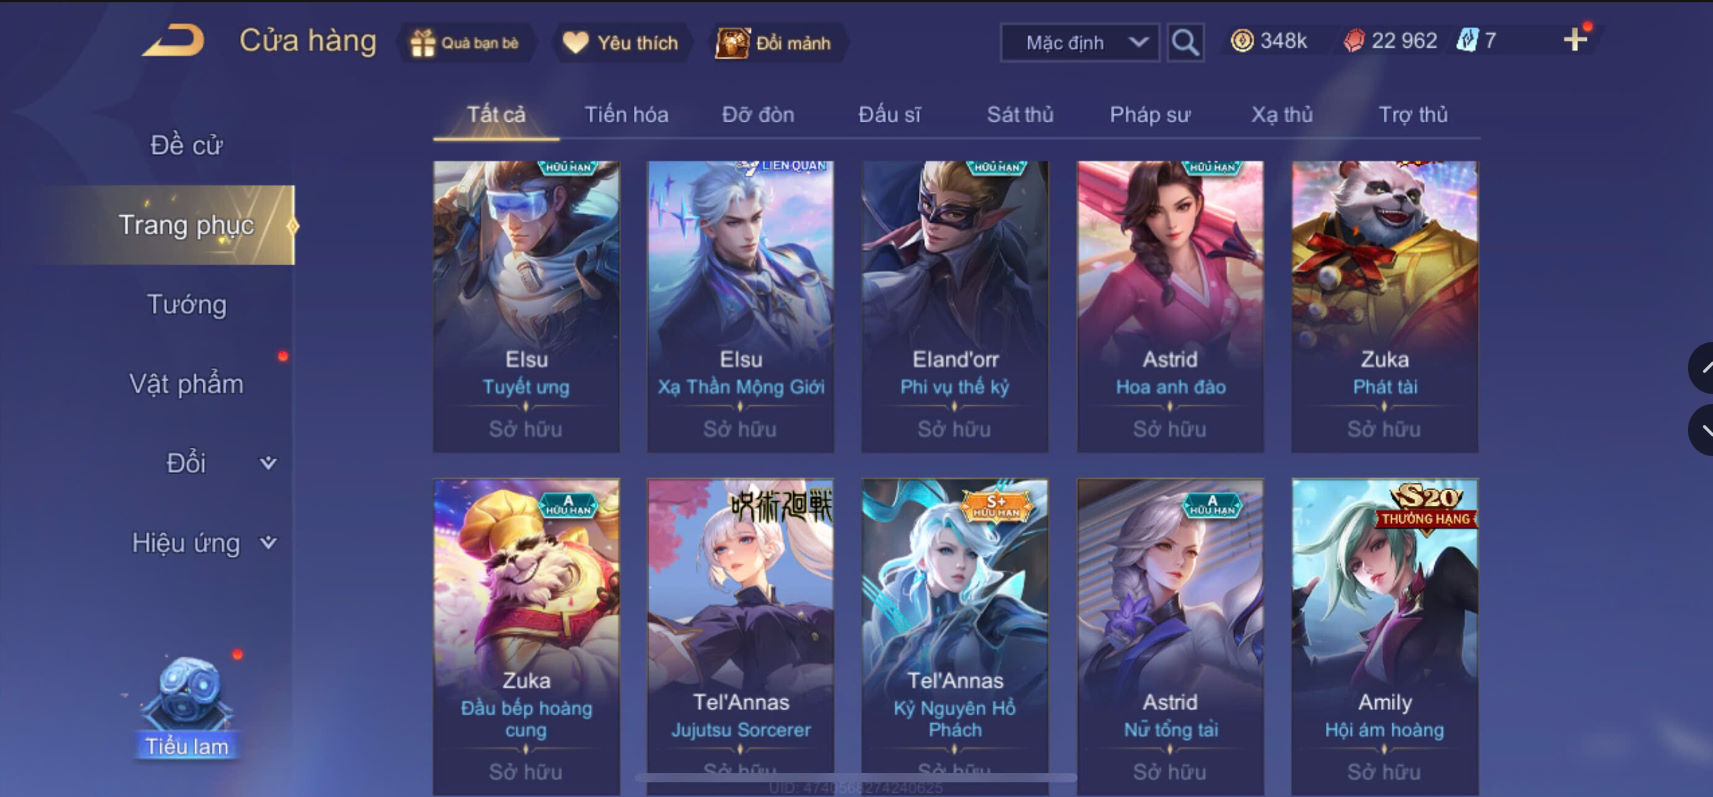
Task: Select the Elsu Tuyết ưng skin card
Action: tap(526, 306)
